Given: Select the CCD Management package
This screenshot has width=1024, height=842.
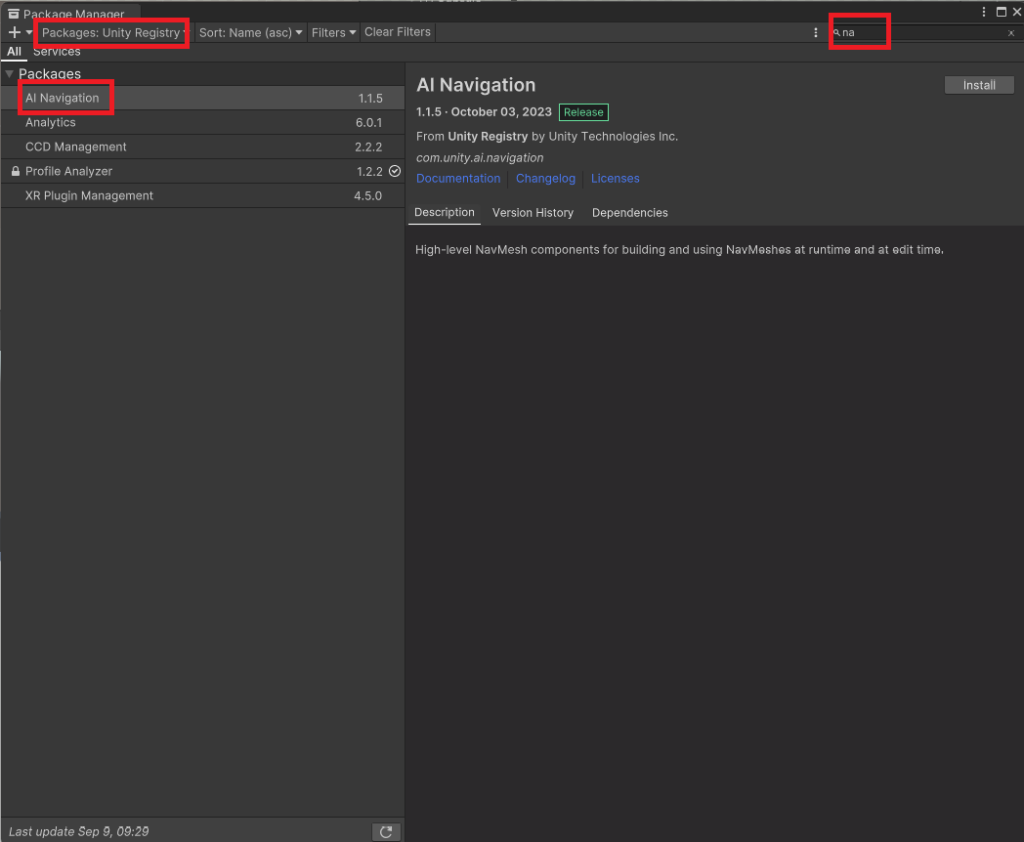Looking at the screenshot, I should coord(202,147).
